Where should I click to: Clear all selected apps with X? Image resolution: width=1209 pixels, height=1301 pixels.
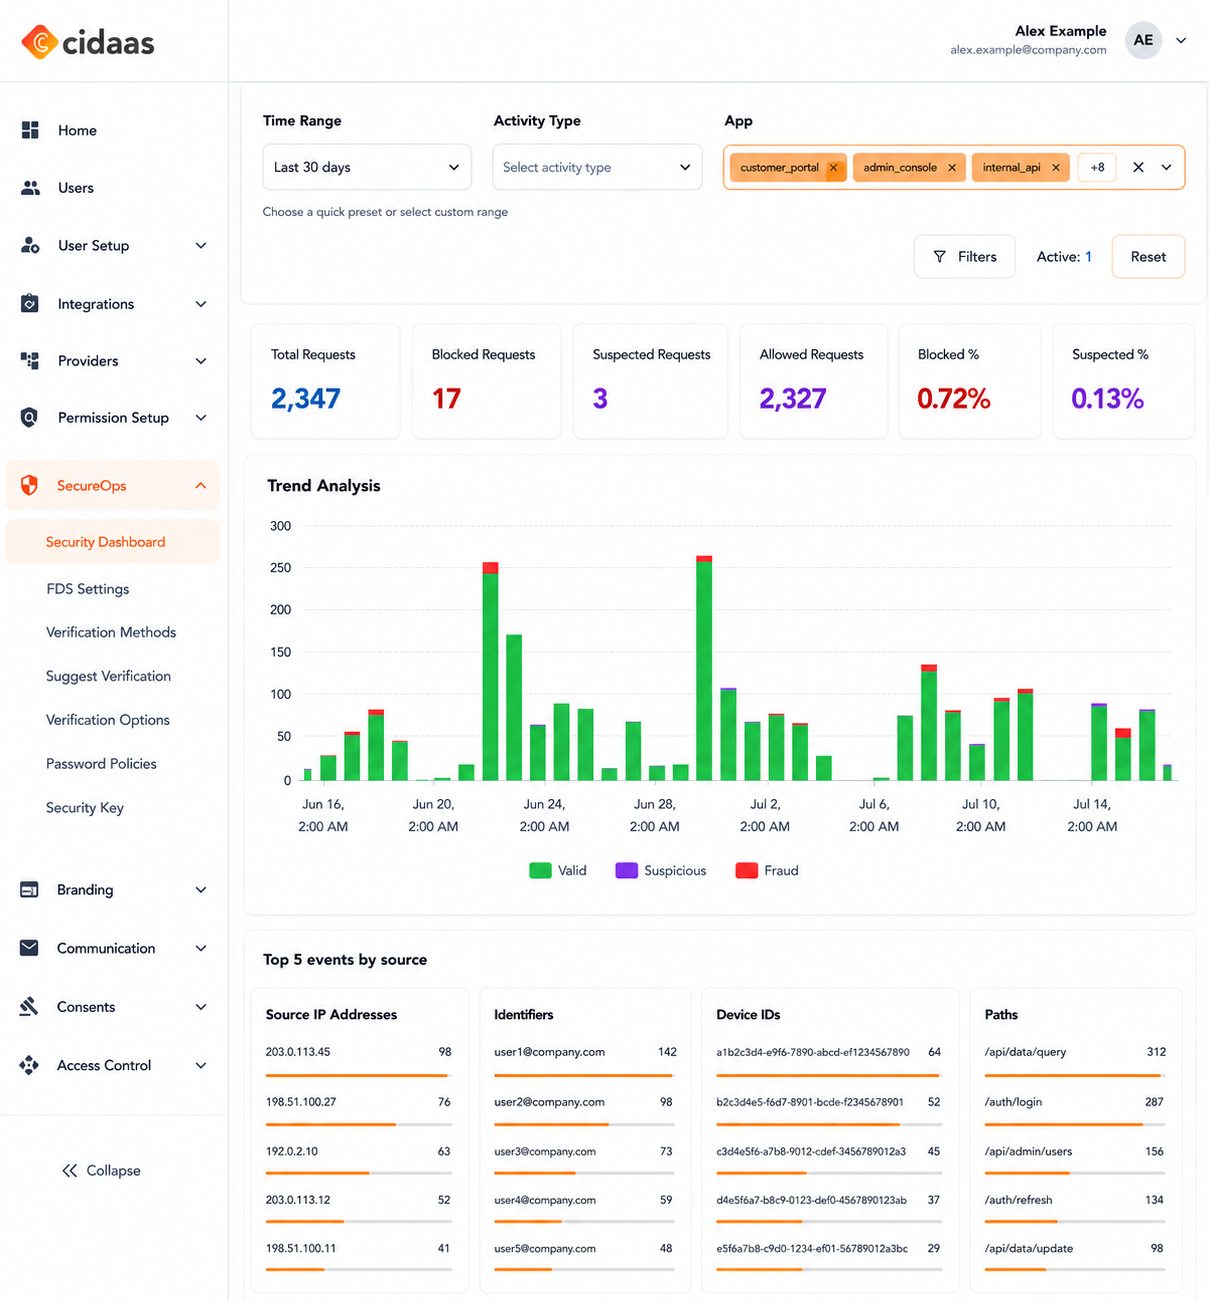(1138, 167)
